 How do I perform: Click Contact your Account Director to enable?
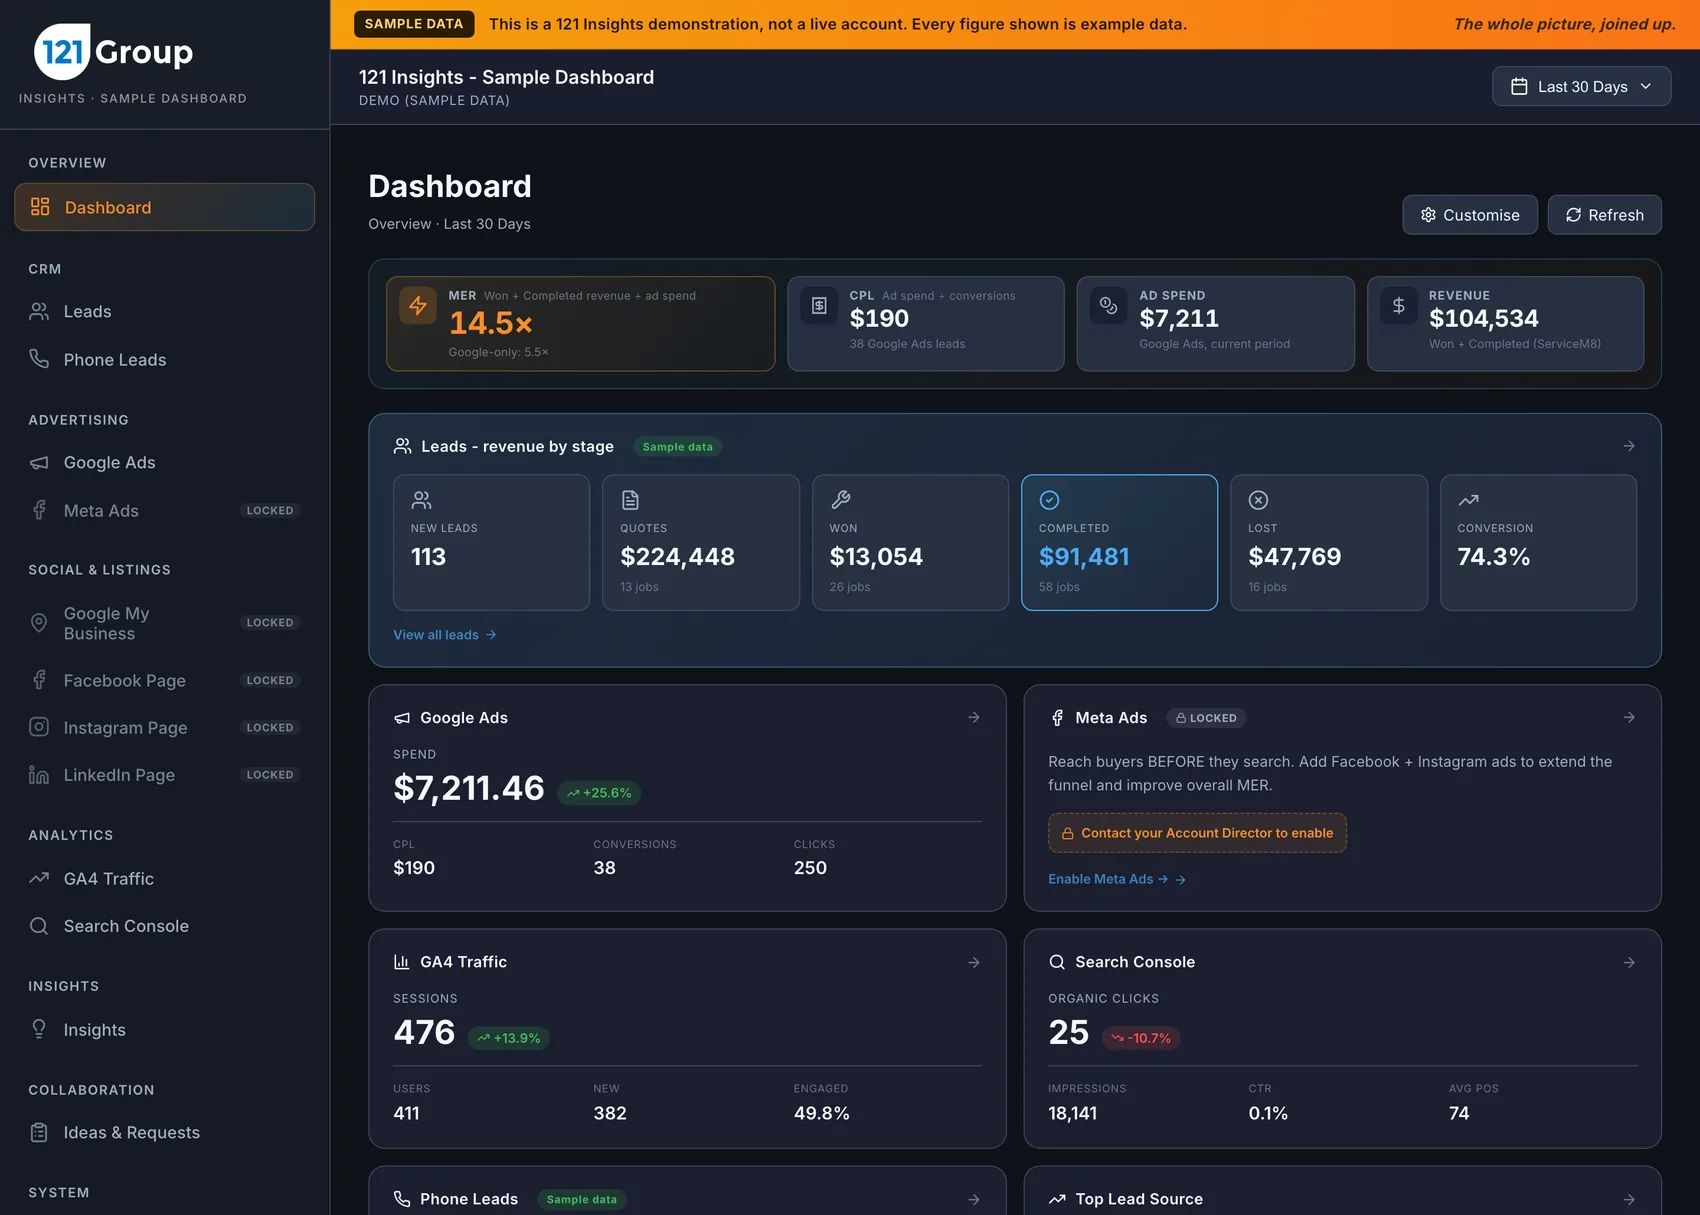tap(1197, 833)
